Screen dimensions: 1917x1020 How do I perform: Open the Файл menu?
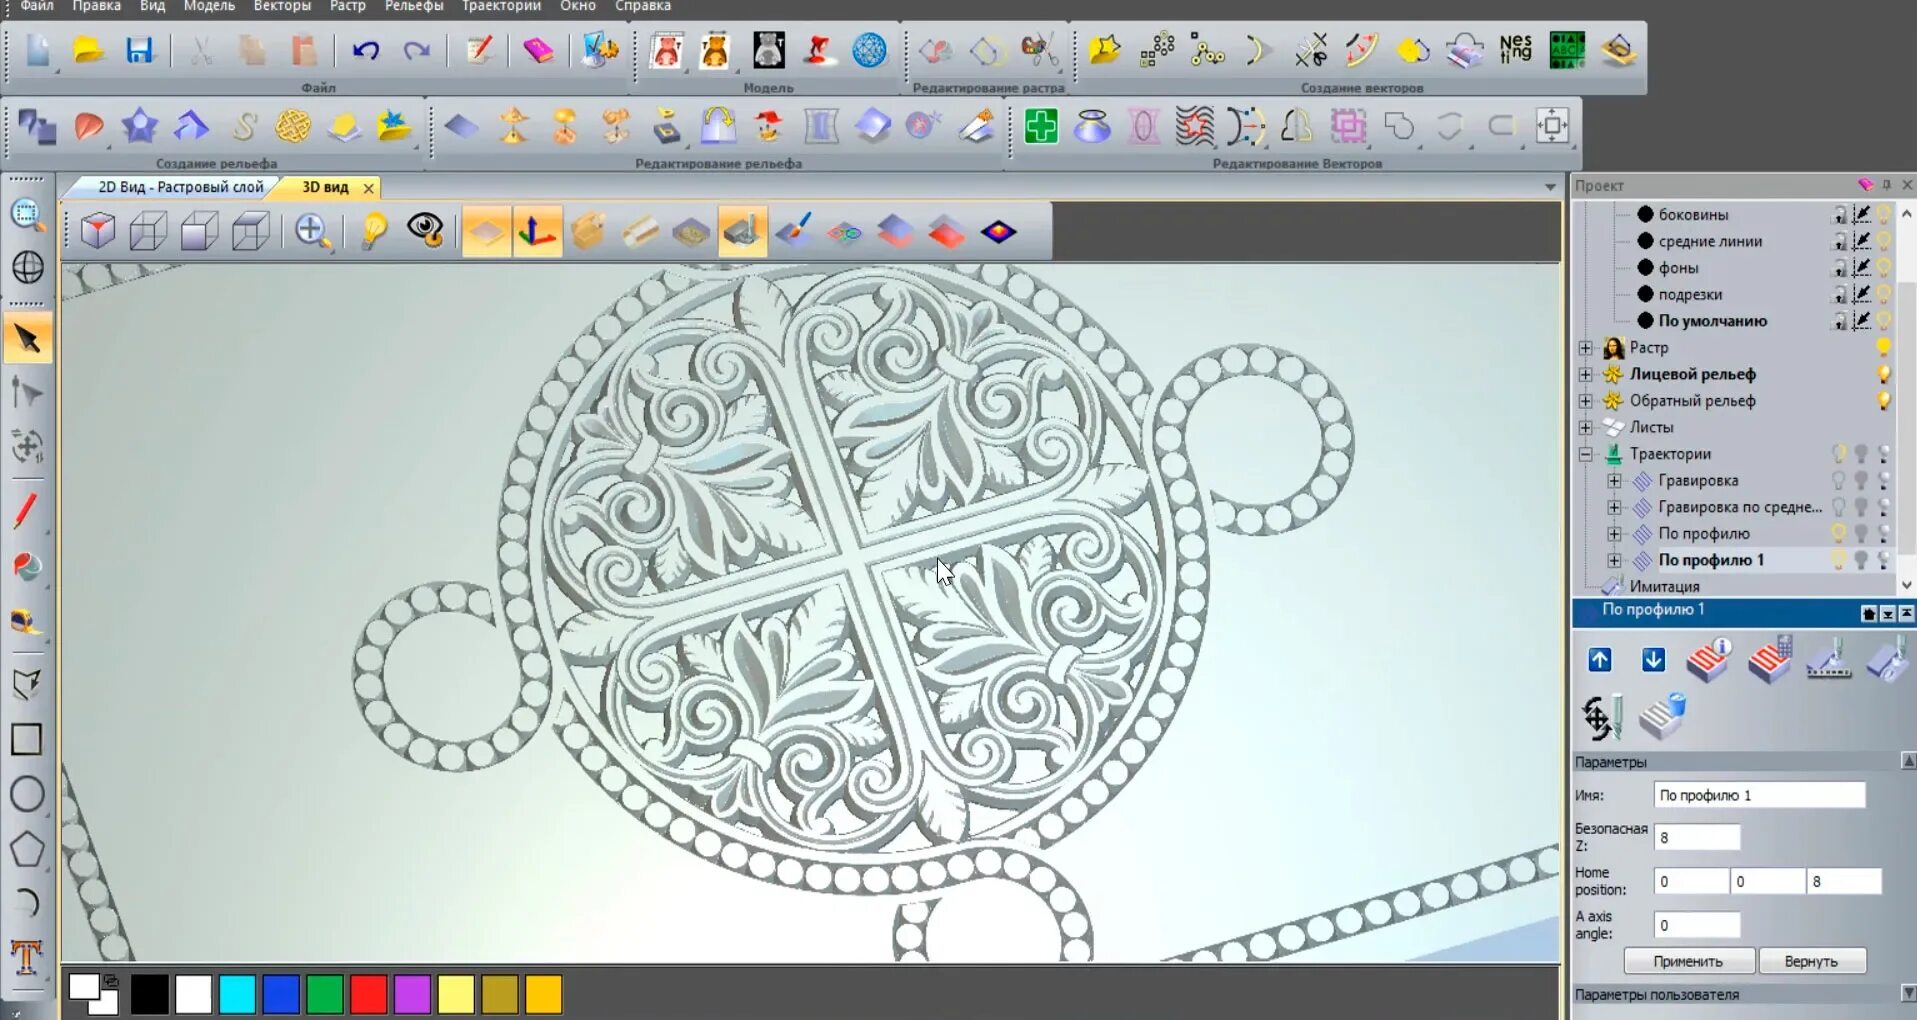pos(37,6)
